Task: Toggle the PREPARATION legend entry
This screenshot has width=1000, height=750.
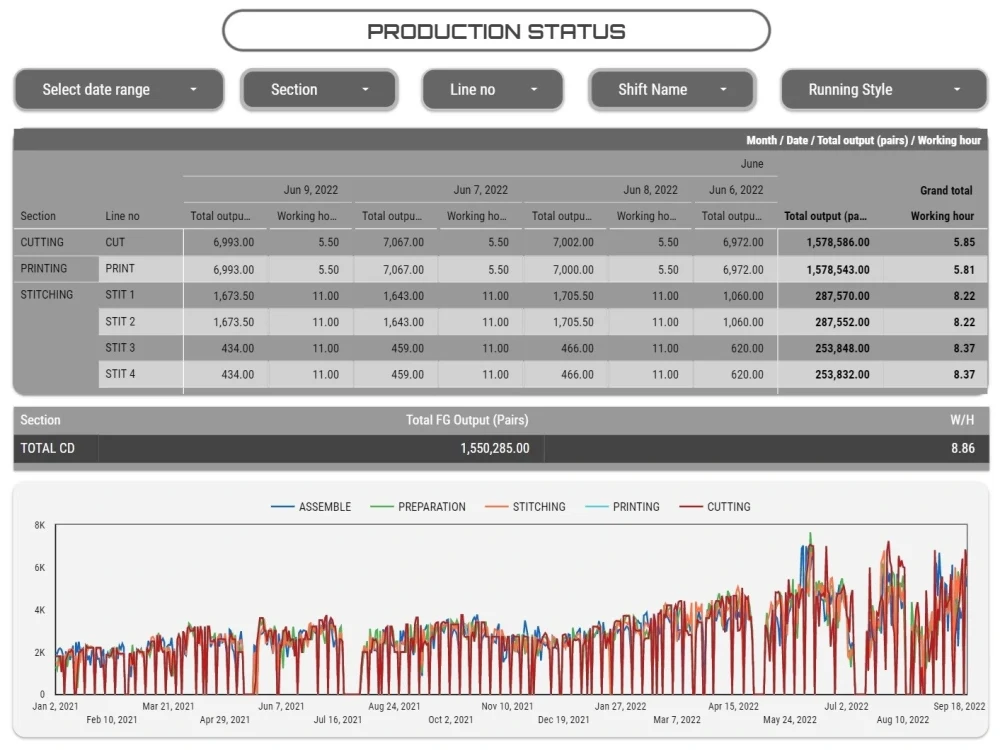Action: (x=418, y=506)
